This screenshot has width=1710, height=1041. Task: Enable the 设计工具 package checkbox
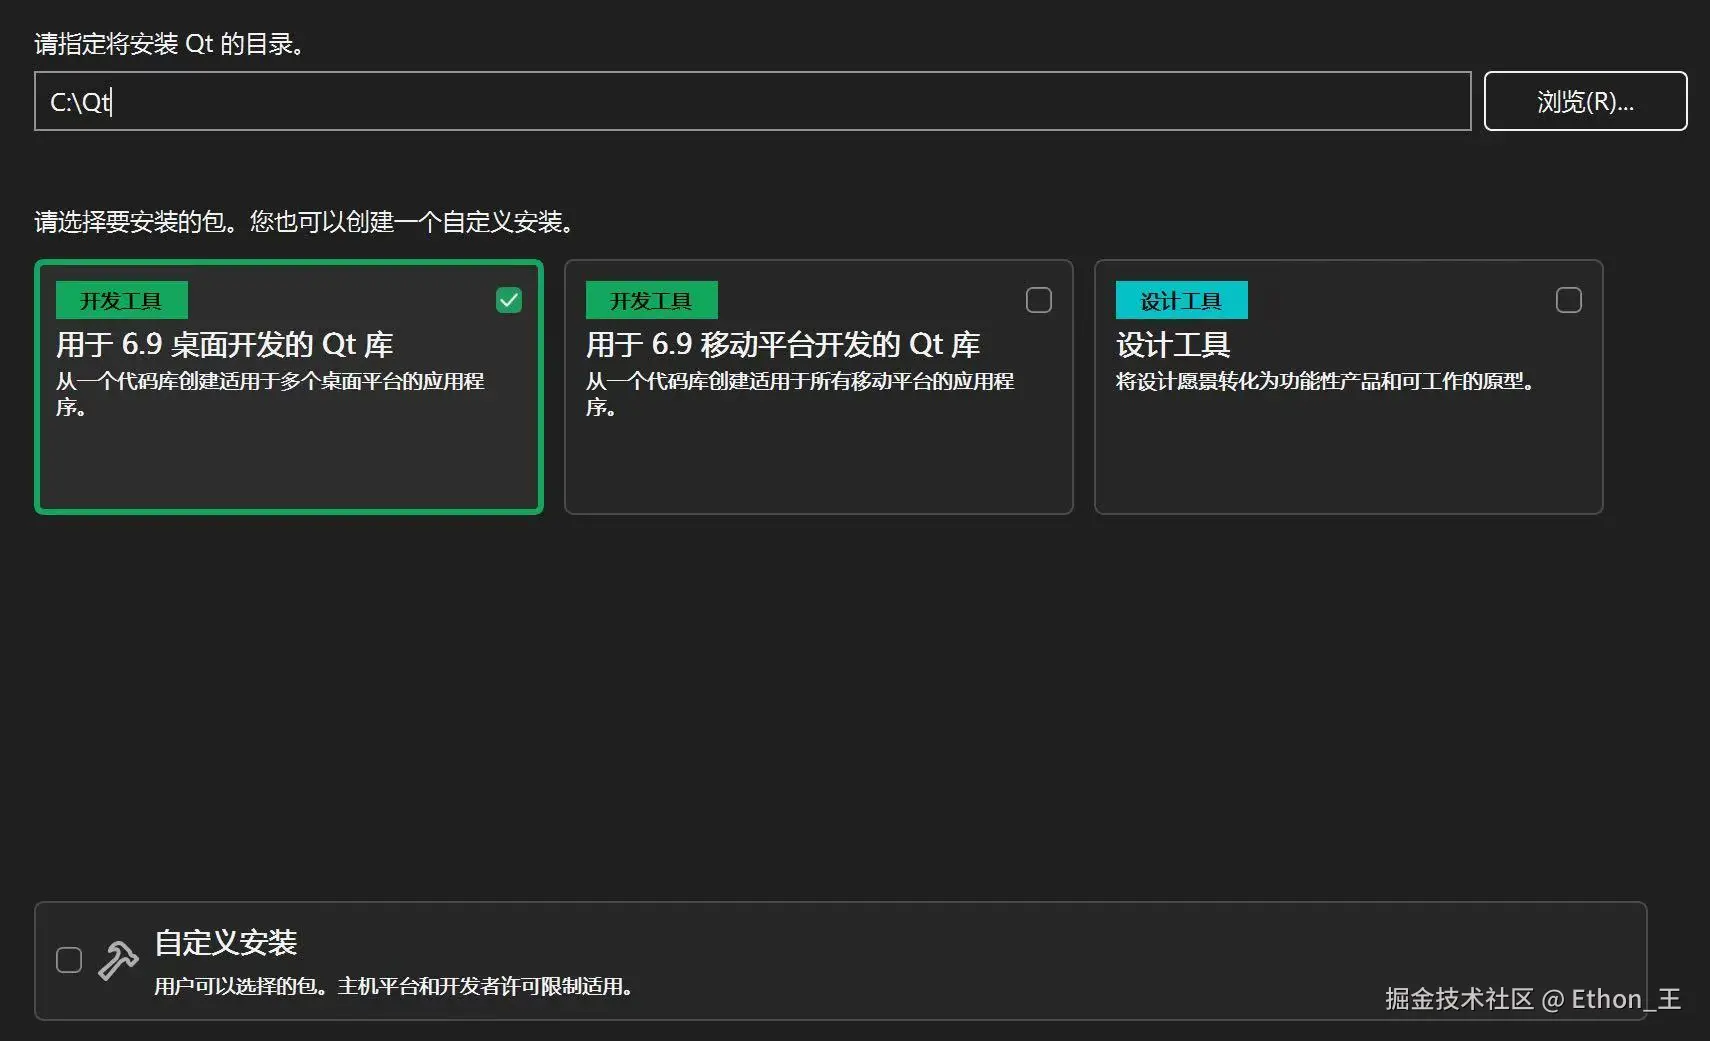(1569, 300)
